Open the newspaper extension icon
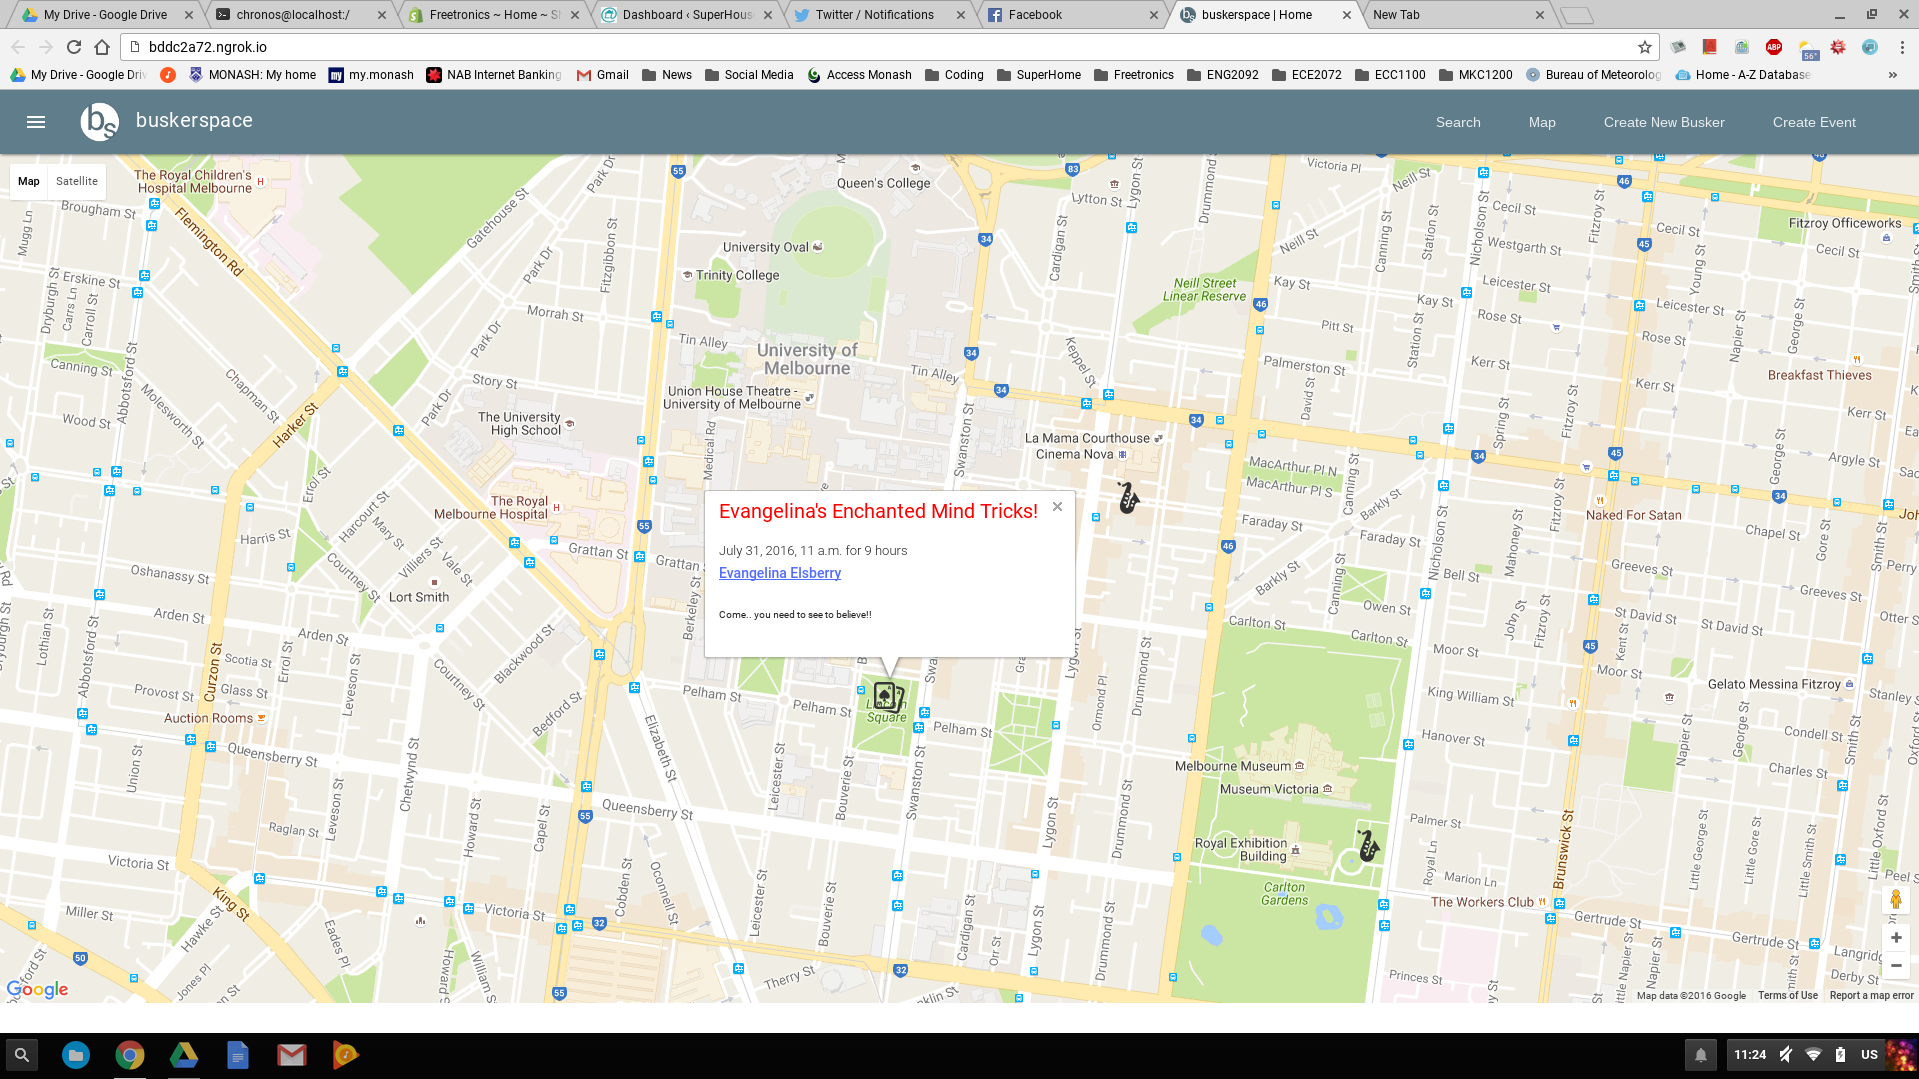The width and height of the screenshot is (1919, 1079). 1678,47
